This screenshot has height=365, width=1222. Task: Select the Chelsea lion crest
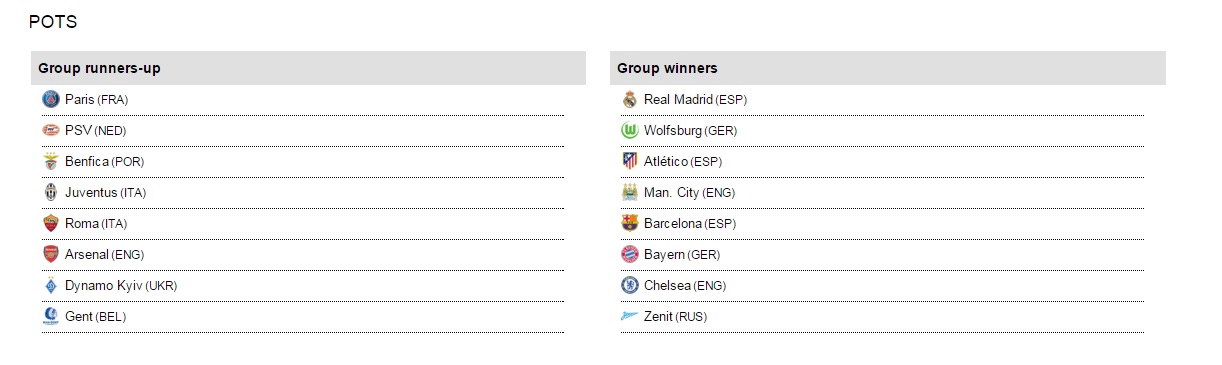click(630, 285)
